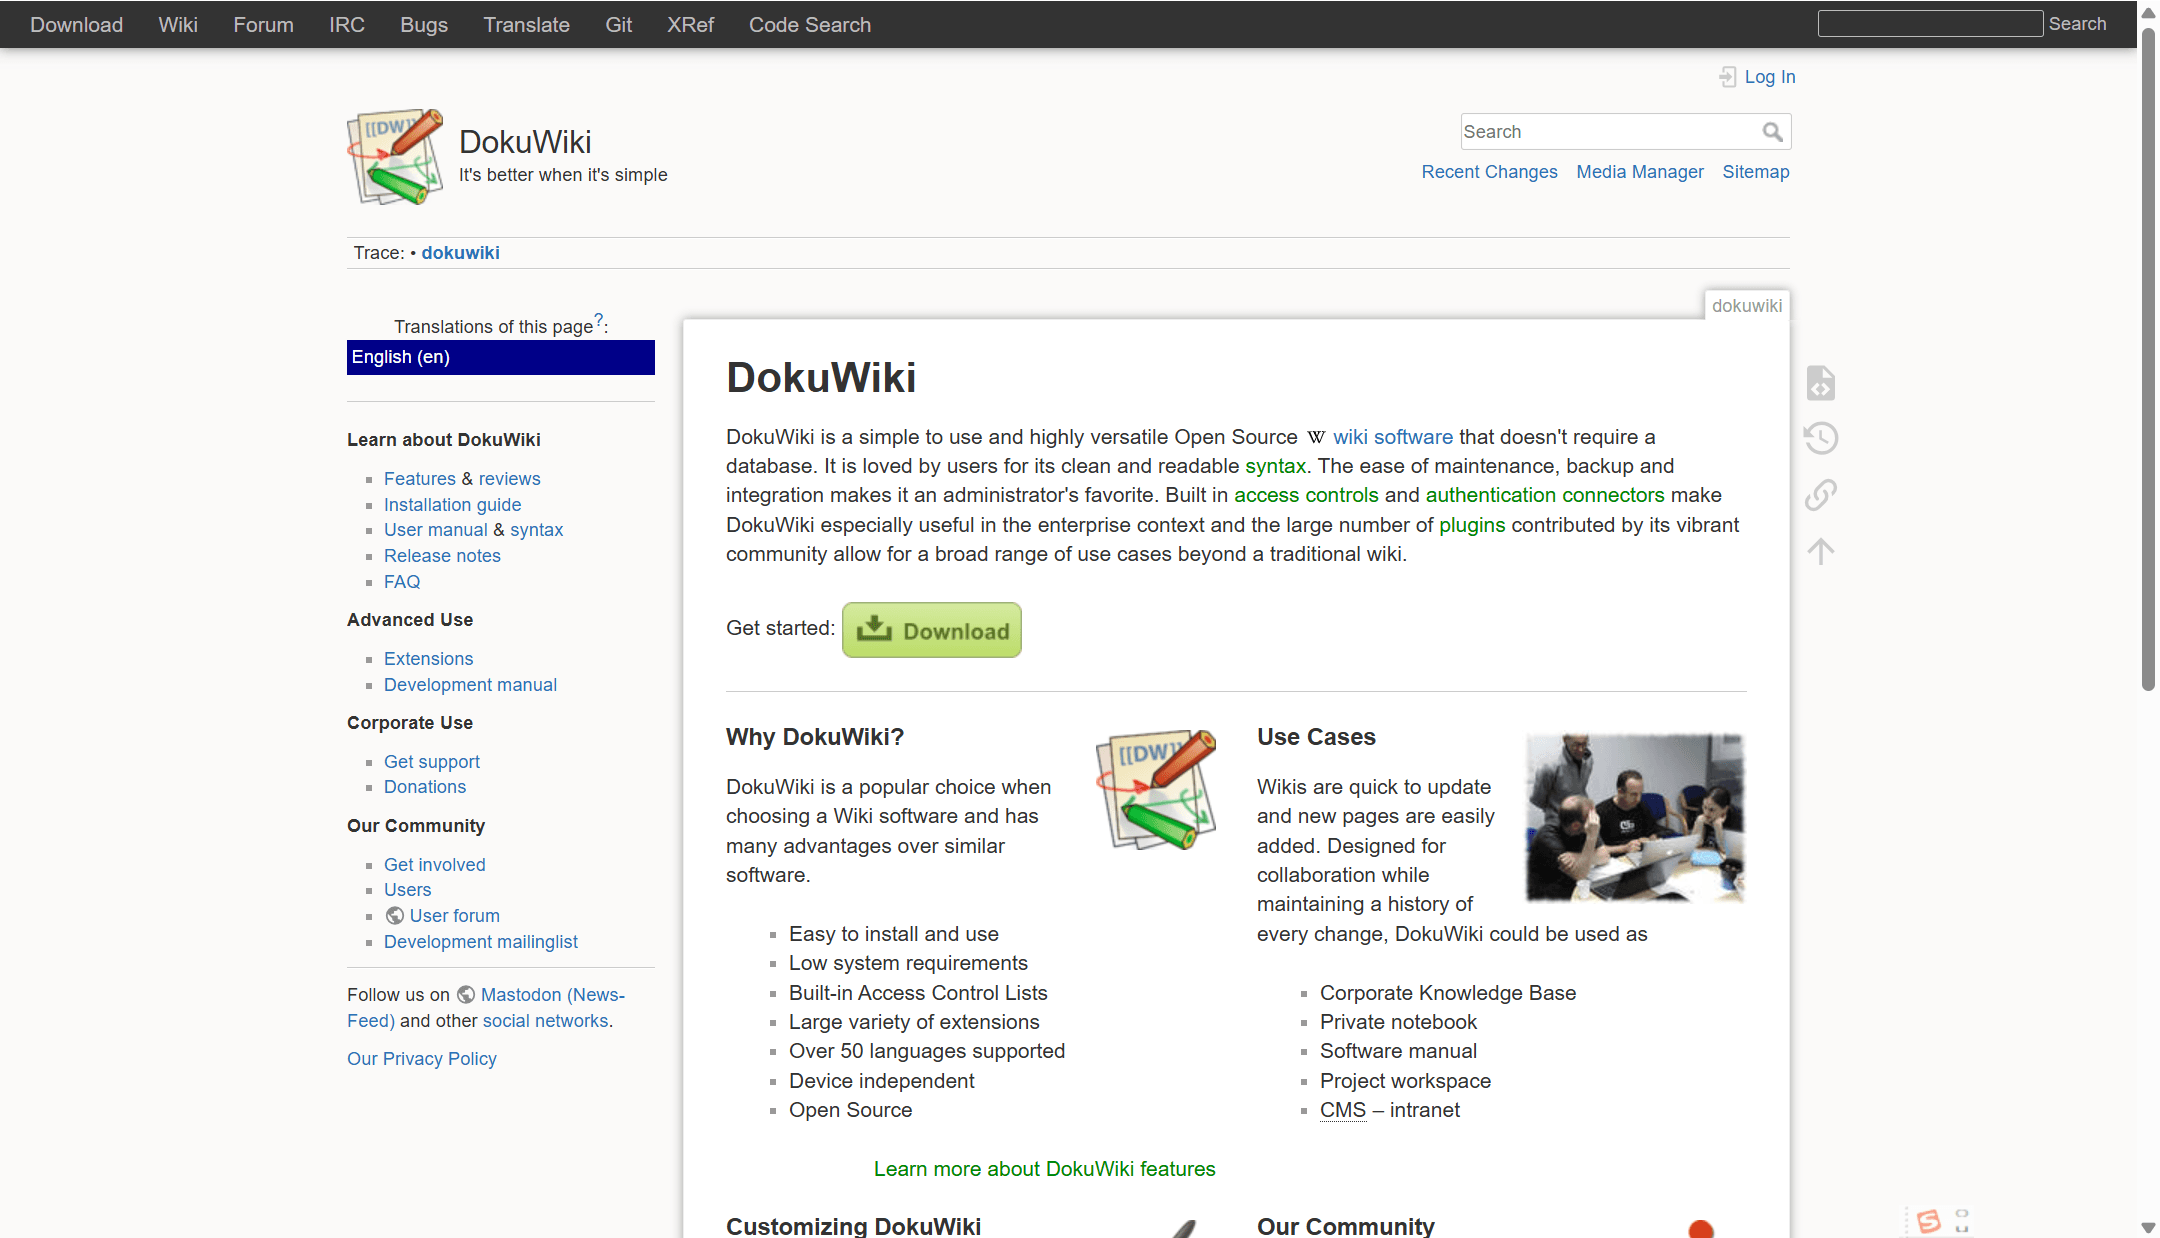Open Old revisions history icon
The width and height of the screenshot is (2160, 1238).
(x=1821, y=438)
